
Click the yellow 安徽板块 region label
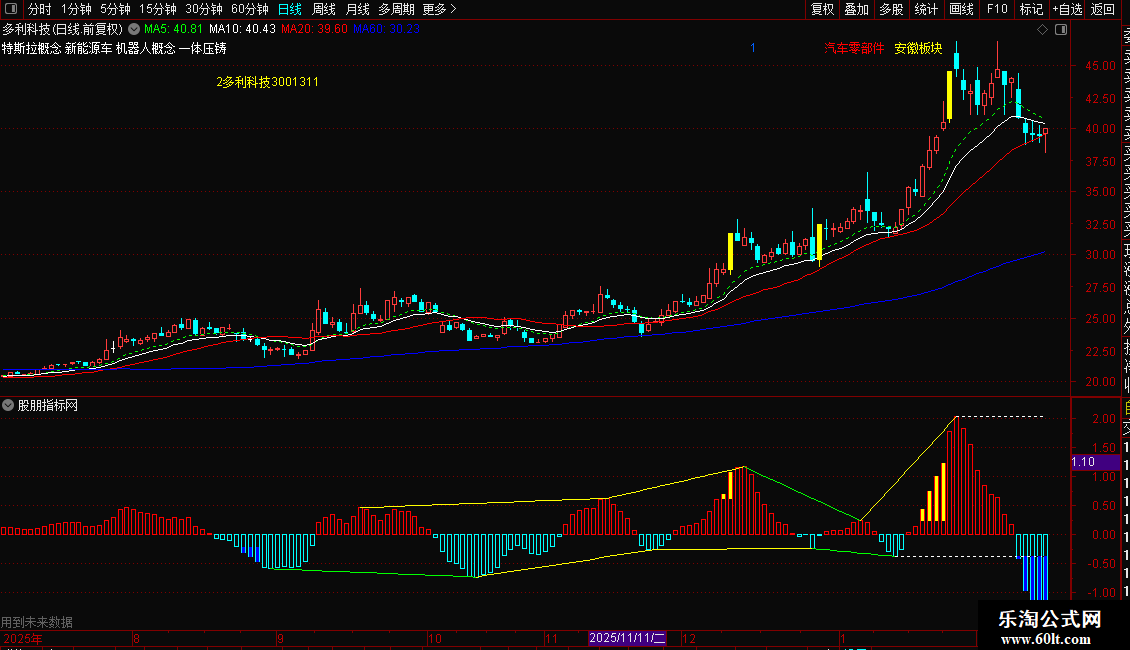coord(918,48)
